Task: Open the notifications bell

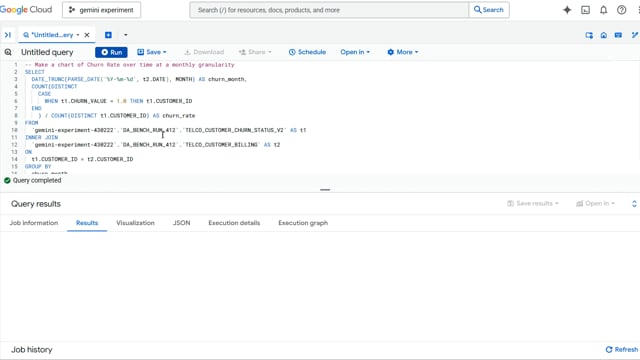Action: 603,10
